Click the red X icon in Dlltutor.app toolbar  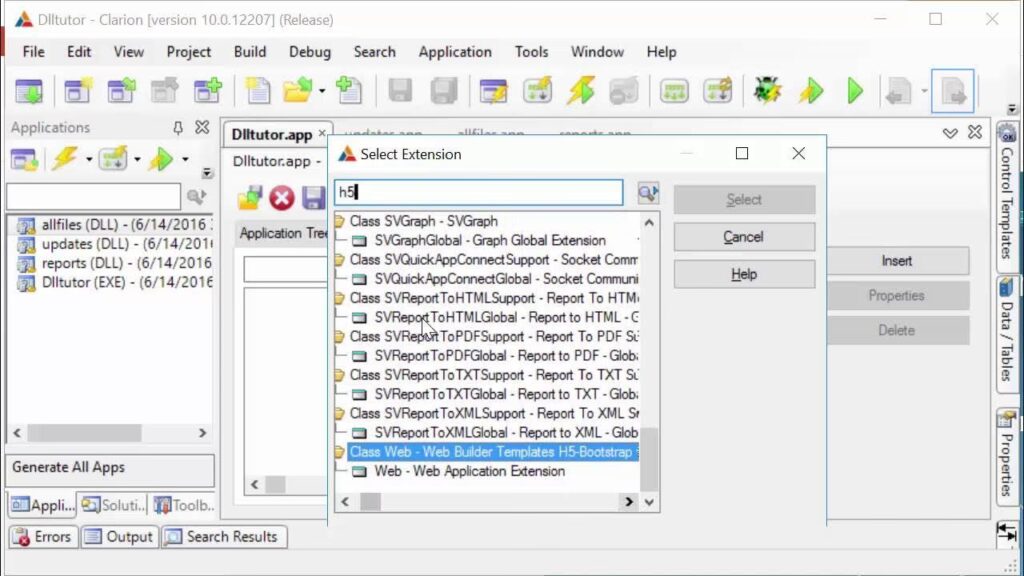click(x=282, y=198)
